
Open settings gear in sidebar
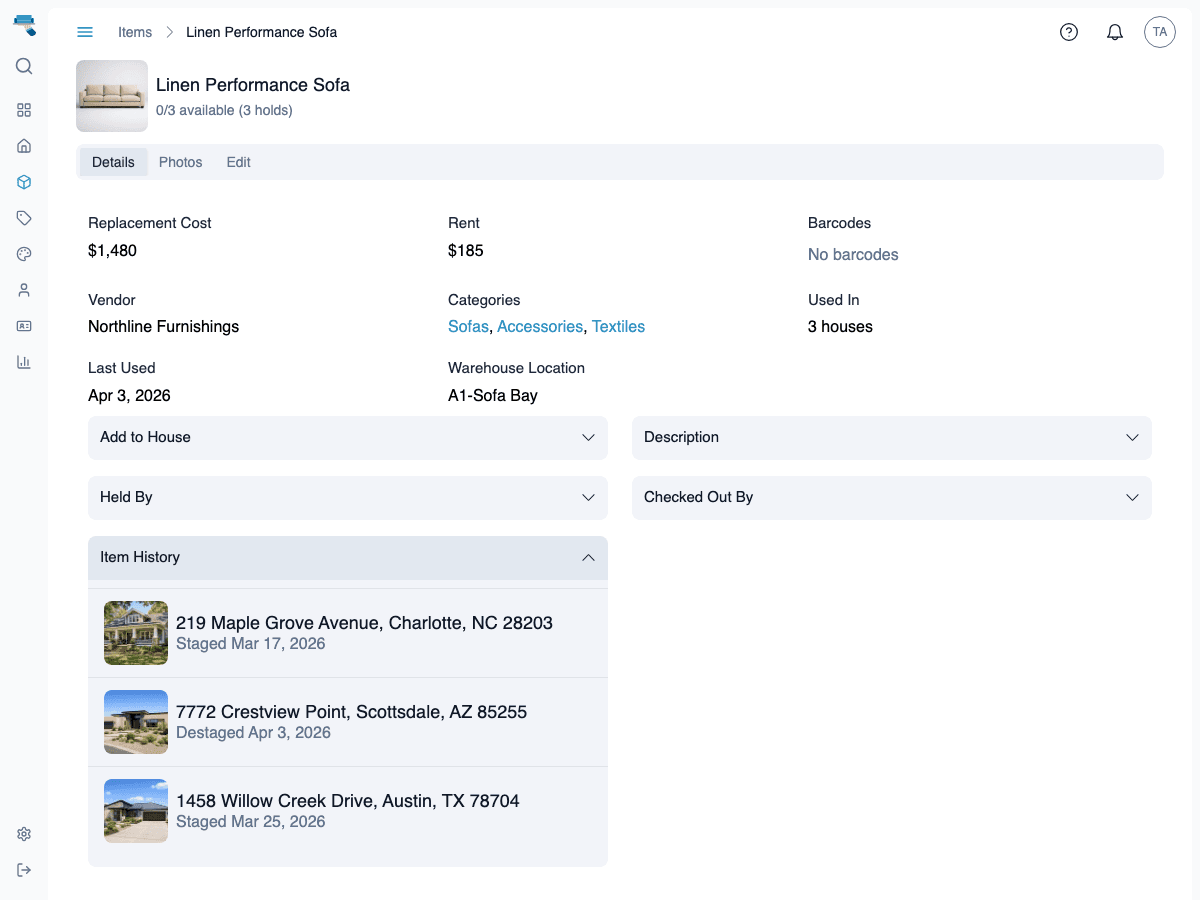[24, 834]
